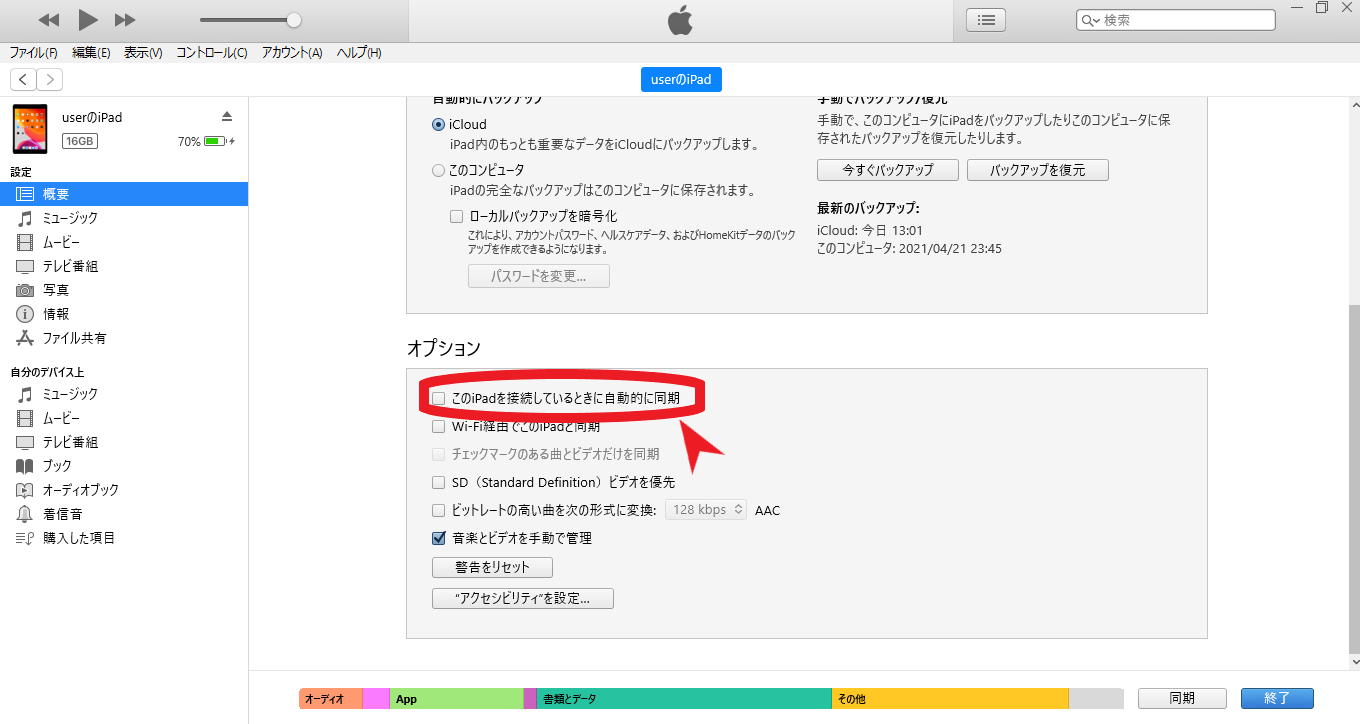Click the fast-forward playback button
The image size is (1360, 724).
(125, 20)
